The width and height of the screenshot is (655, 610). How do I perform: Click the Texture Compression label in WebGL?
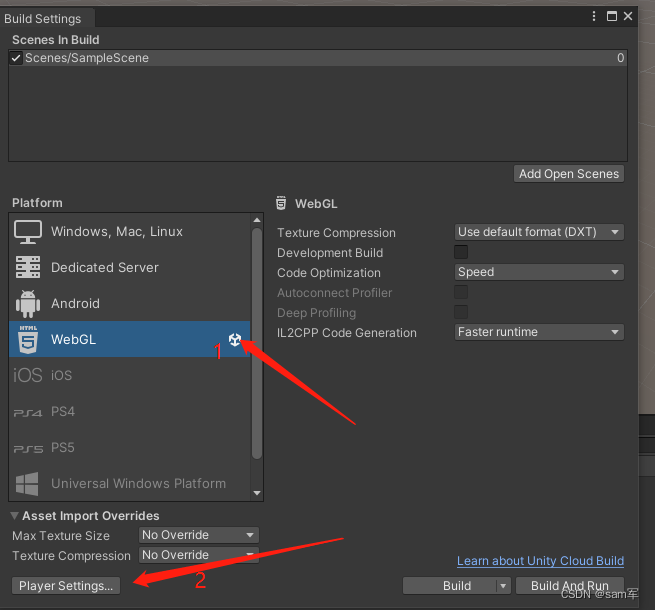[x=336, y=233]
